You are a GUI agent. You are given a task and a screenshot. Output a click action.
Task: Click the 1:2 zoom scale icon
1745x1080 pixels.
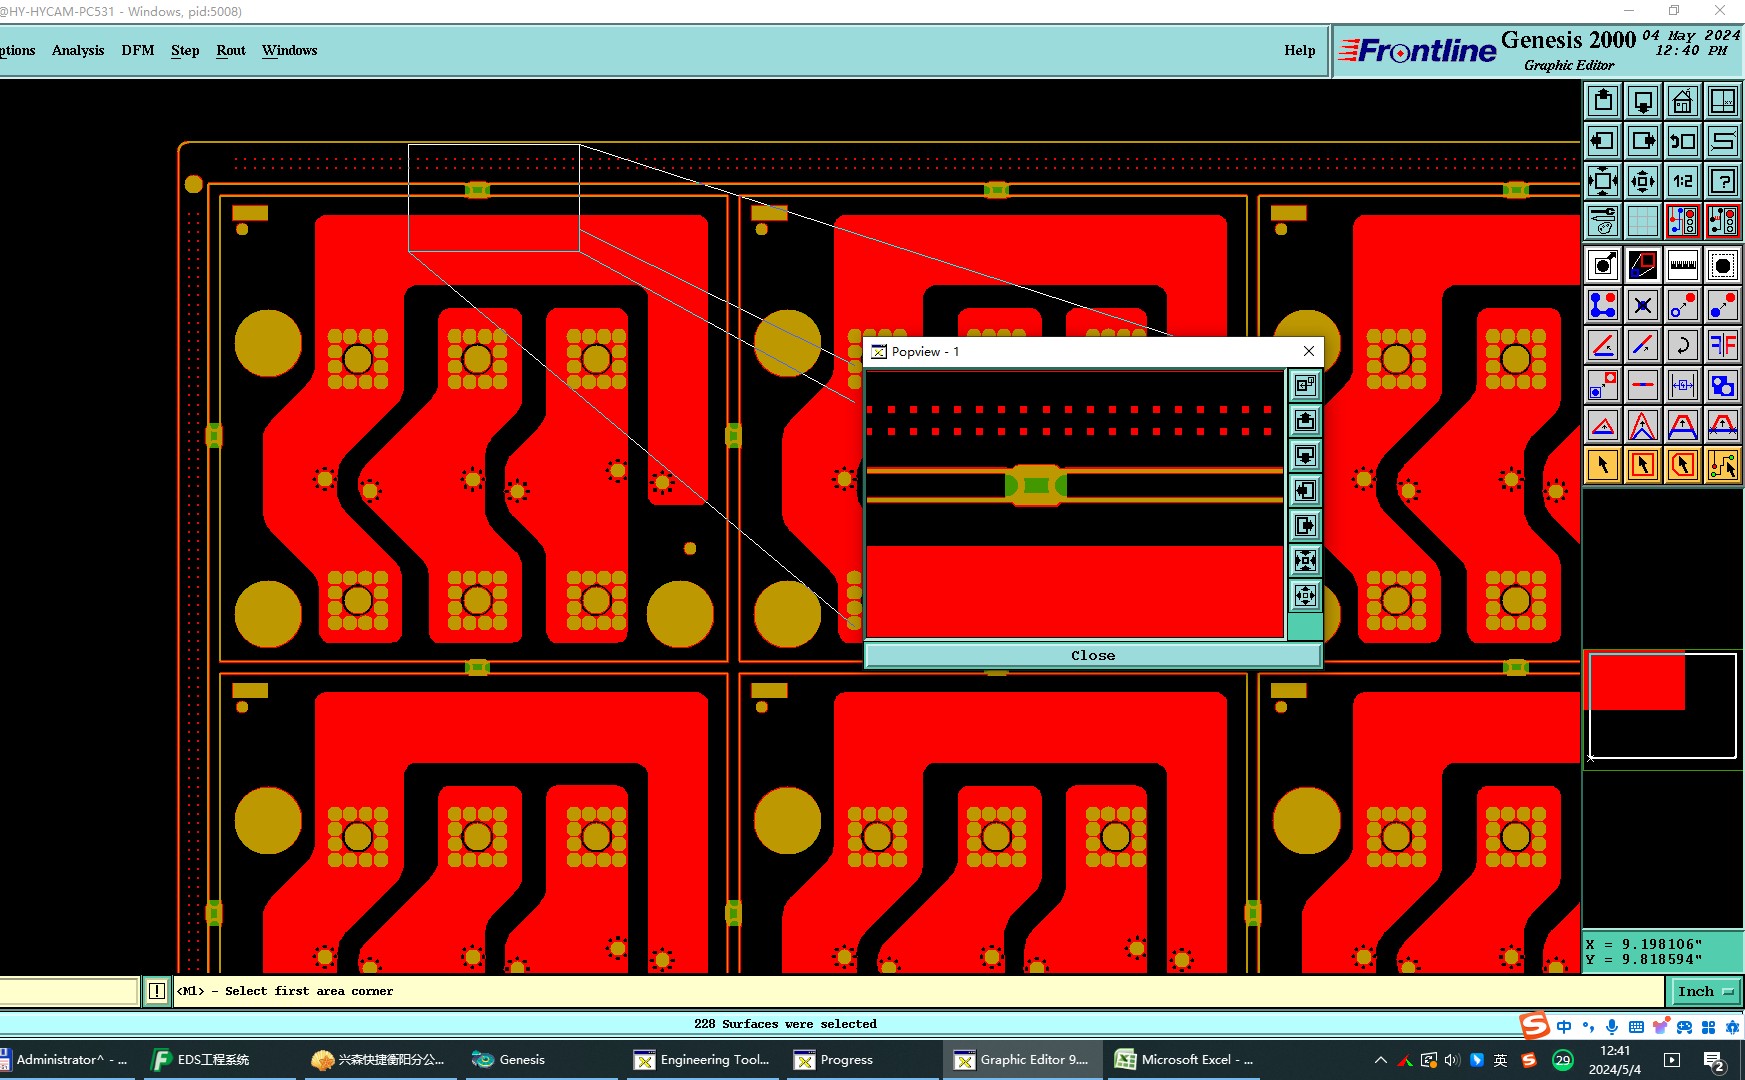tap(1683, 181)
